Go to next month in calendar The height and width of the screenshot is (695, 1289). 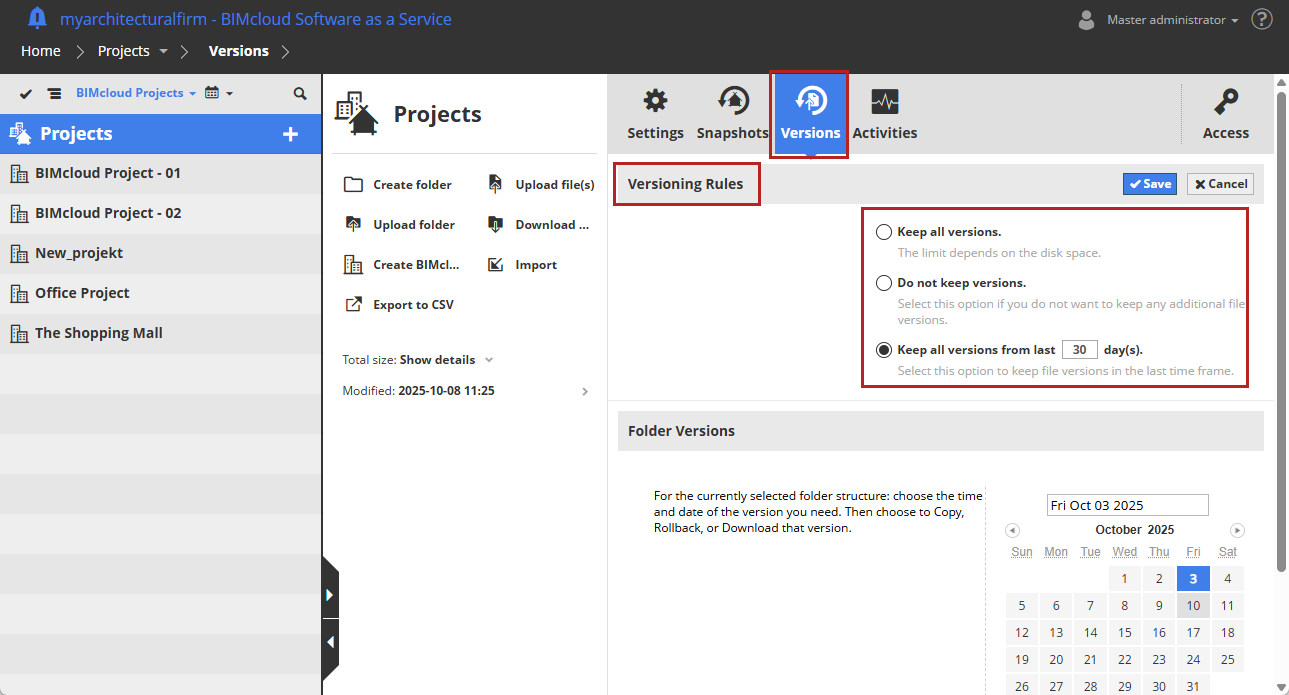[1237, 530]
